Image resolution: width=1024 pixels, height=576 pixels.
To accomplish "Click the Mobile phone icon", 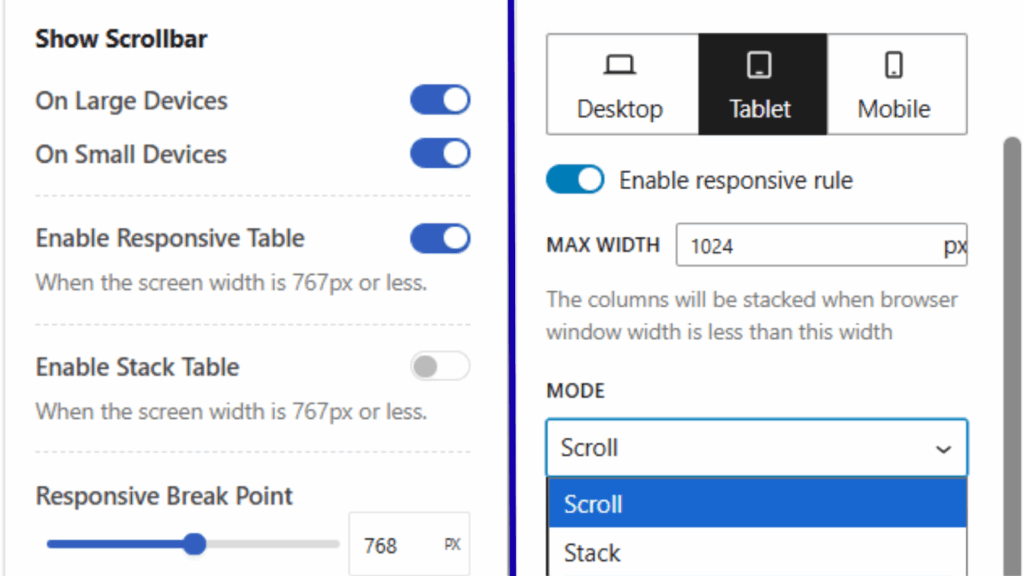I will point(894,66).
